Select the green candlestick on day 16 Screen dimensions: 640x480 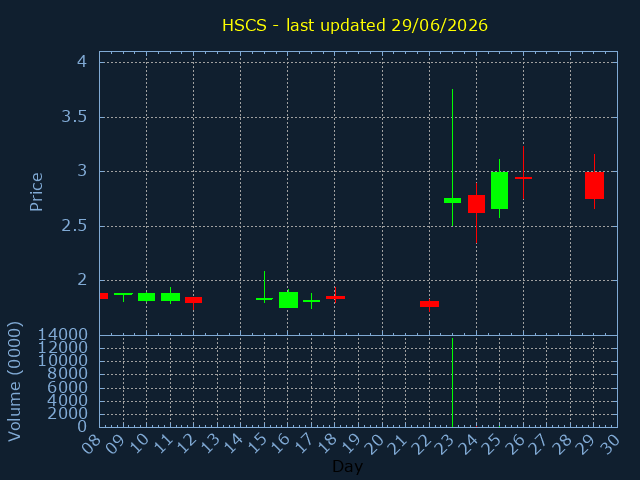click(288, 300)
